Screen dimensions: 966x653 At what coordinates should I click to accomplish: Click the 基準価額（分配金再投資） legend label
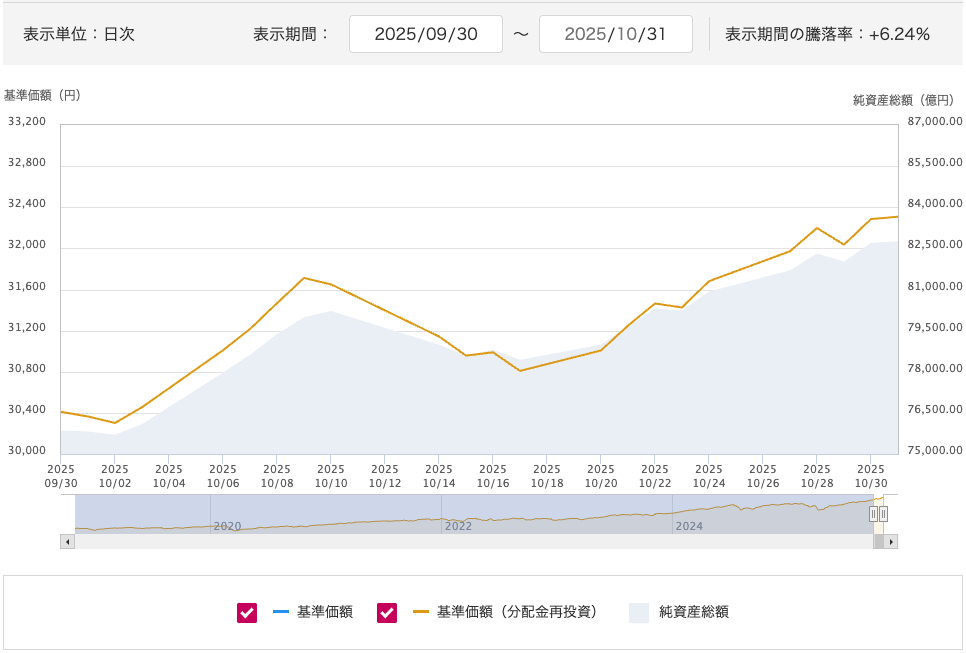517,612
